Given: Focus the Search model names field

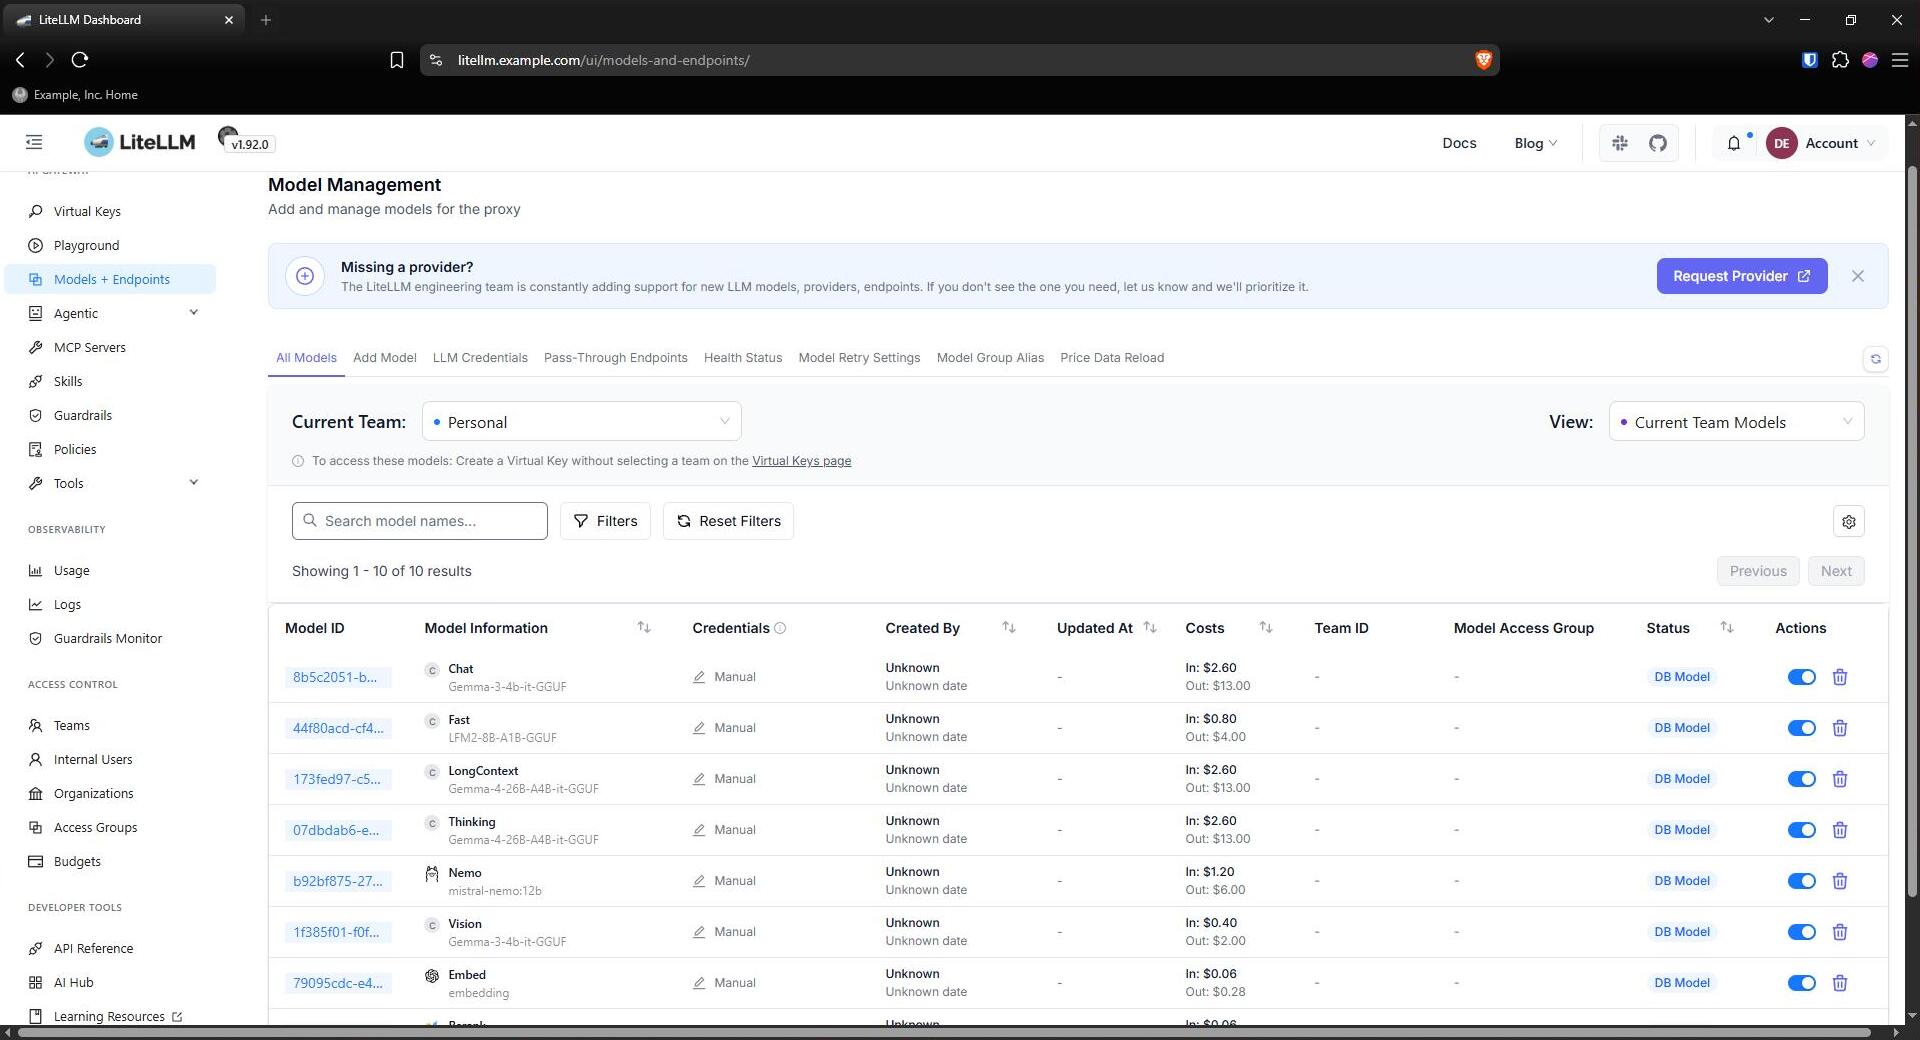Looking at the screenshot, I should point(420,521).
